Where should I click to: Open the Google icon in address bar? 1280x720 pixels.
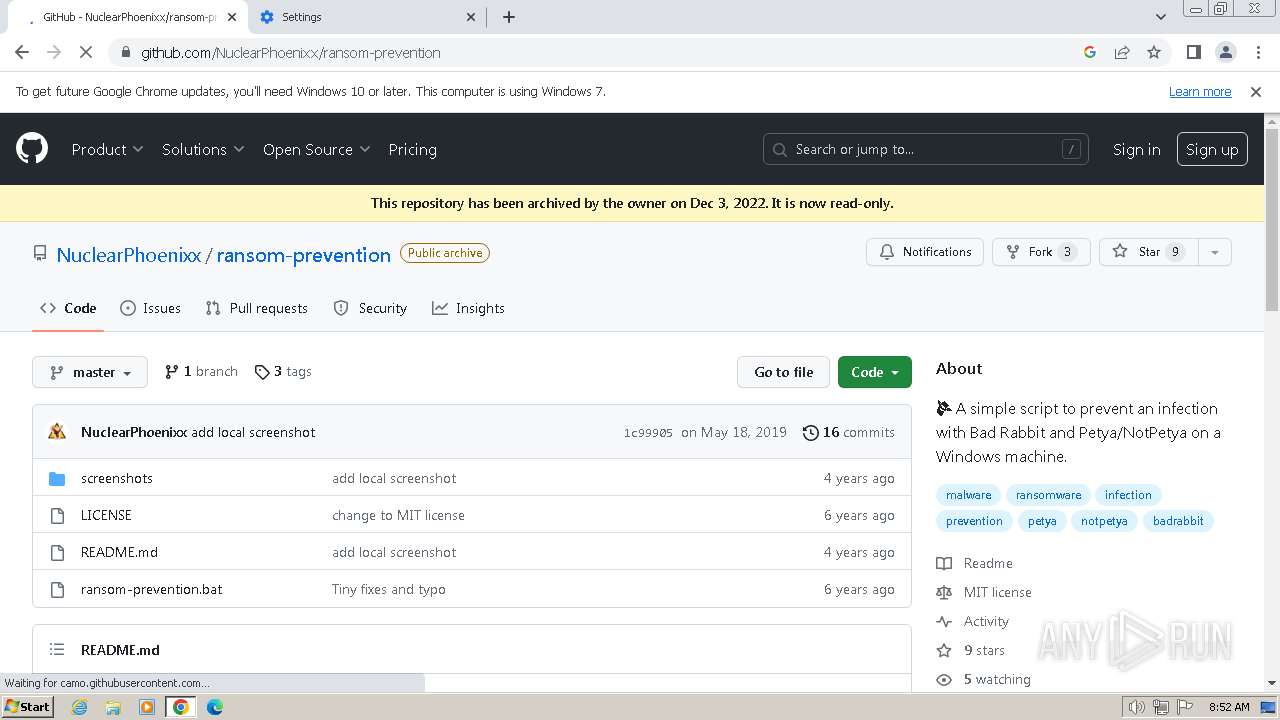coord(1090,52)
